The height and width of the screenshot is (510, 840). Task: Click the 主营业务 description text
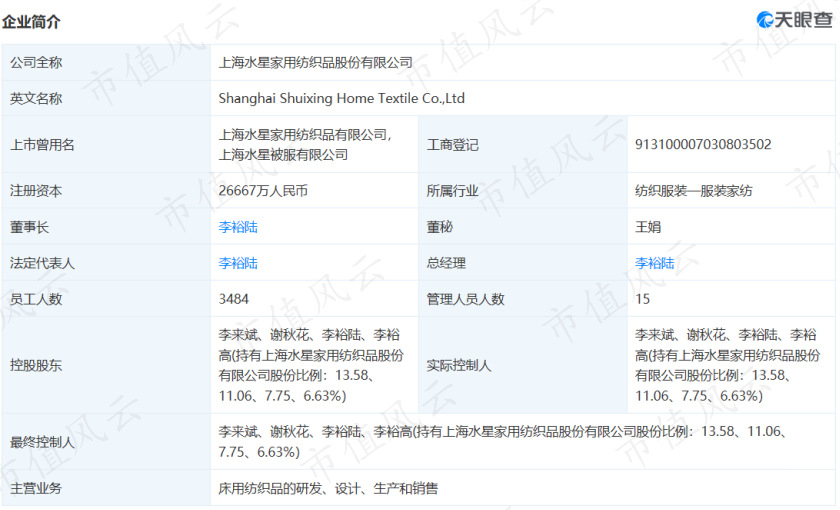click(328, 489)
